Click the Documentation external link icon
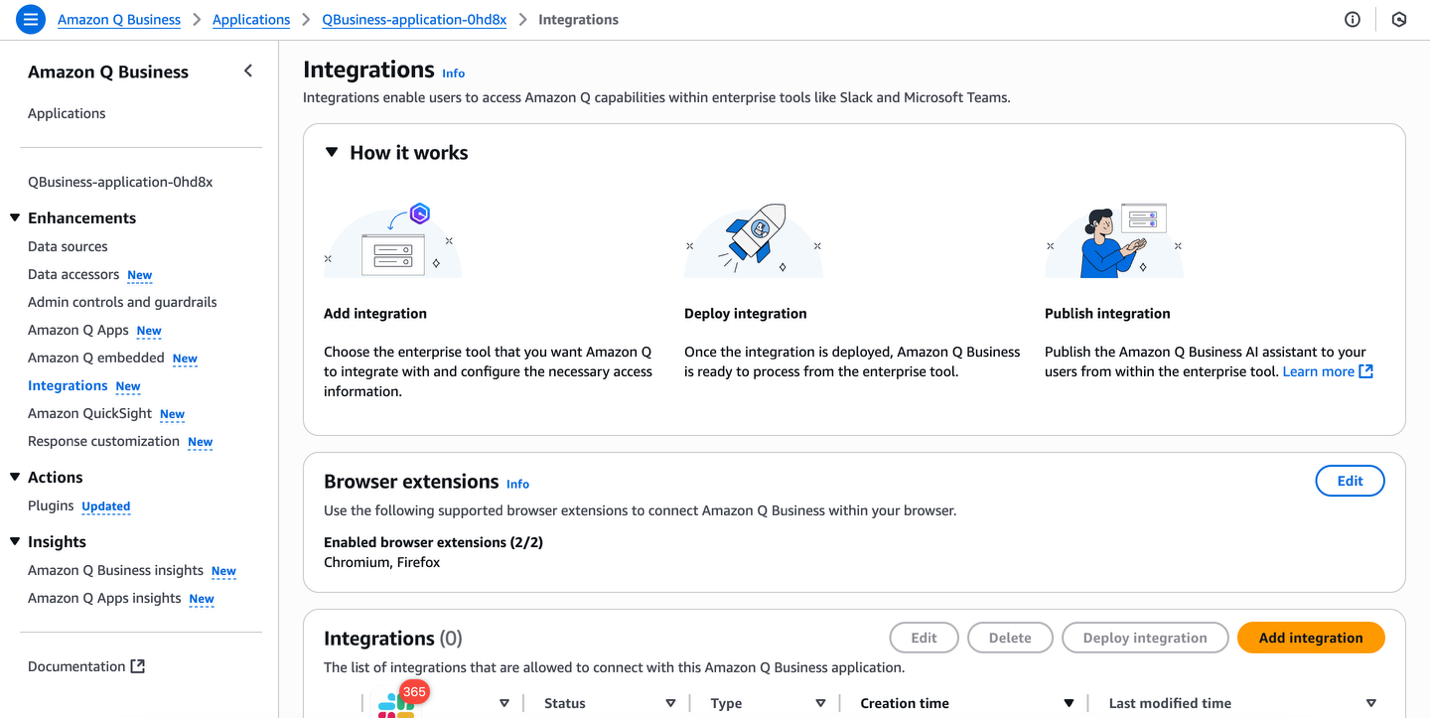1430x718 pixels. [138, 666]
